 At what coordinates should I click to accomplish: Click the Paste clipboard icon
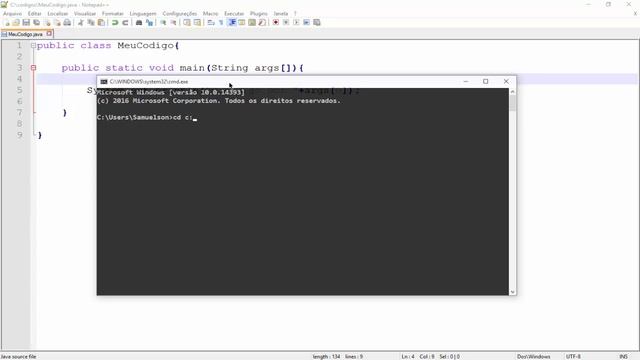[101, 22]
